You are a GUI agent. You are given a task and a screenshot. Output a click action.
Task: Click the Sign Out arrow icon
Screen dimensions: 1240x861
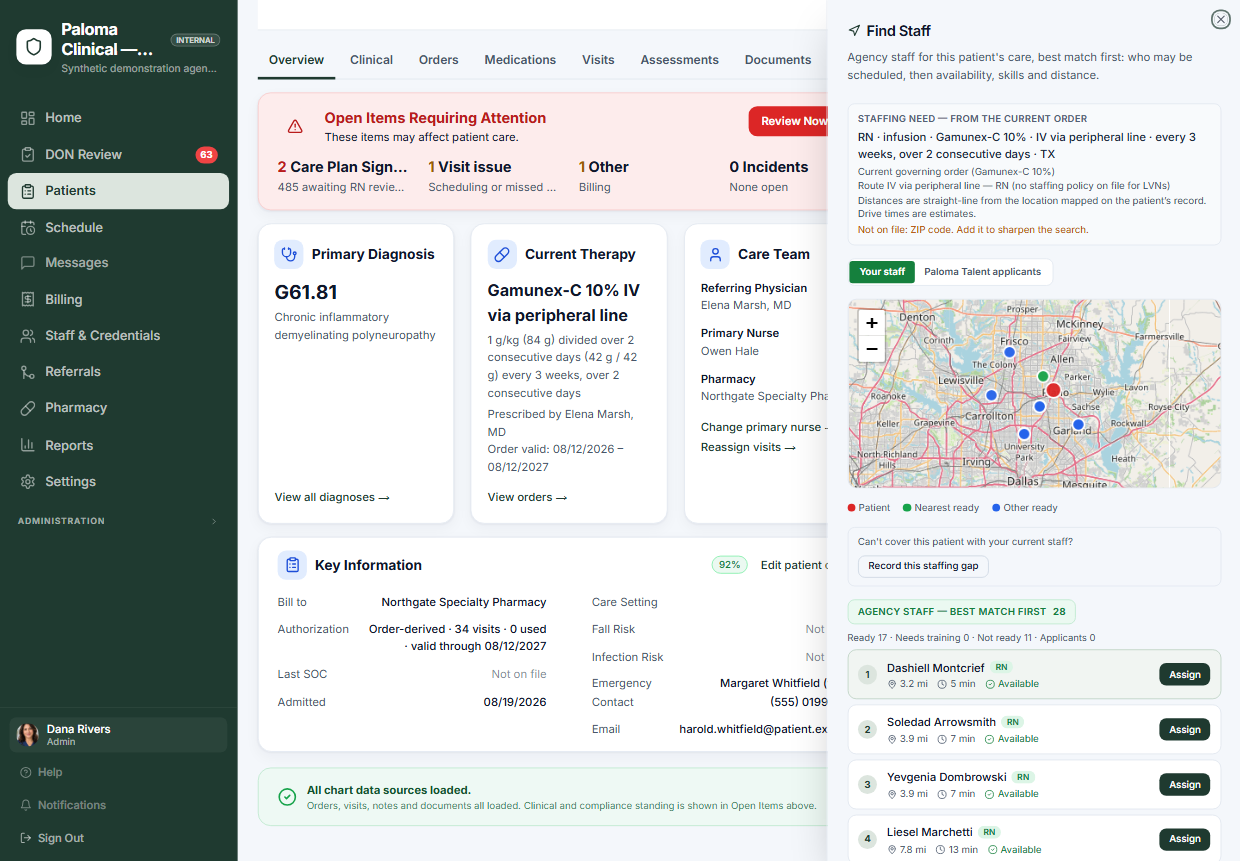click(x=26, y=839)
